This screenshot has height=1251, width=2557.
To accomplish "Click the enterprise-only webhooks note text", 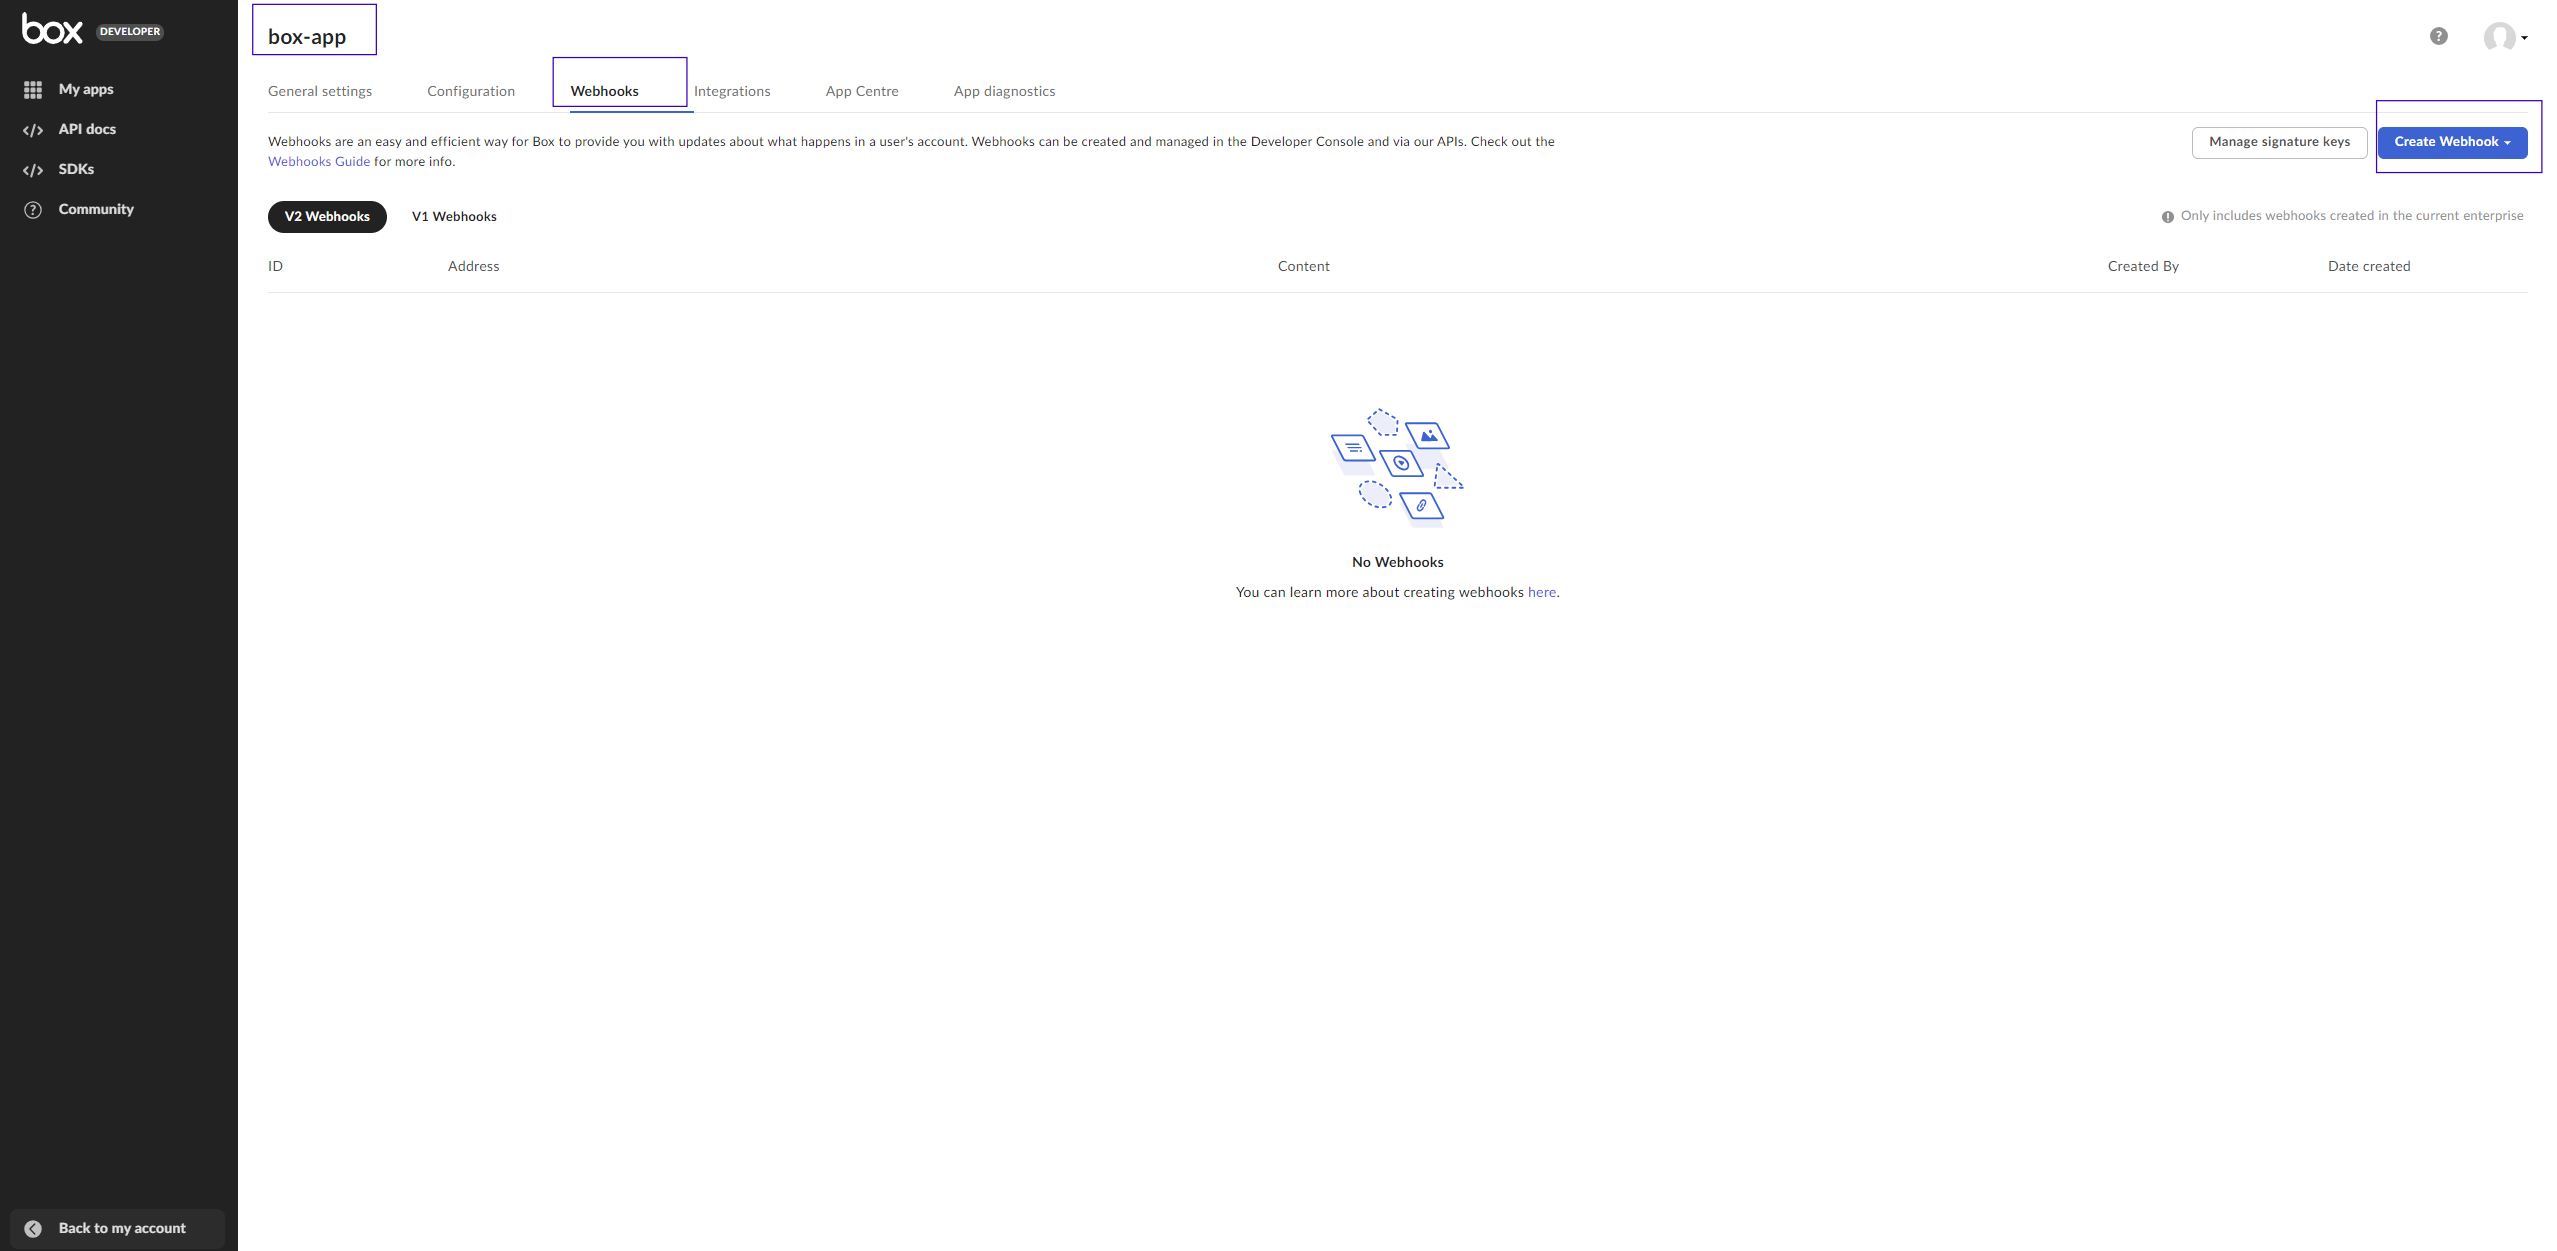I will point(2352,216).
